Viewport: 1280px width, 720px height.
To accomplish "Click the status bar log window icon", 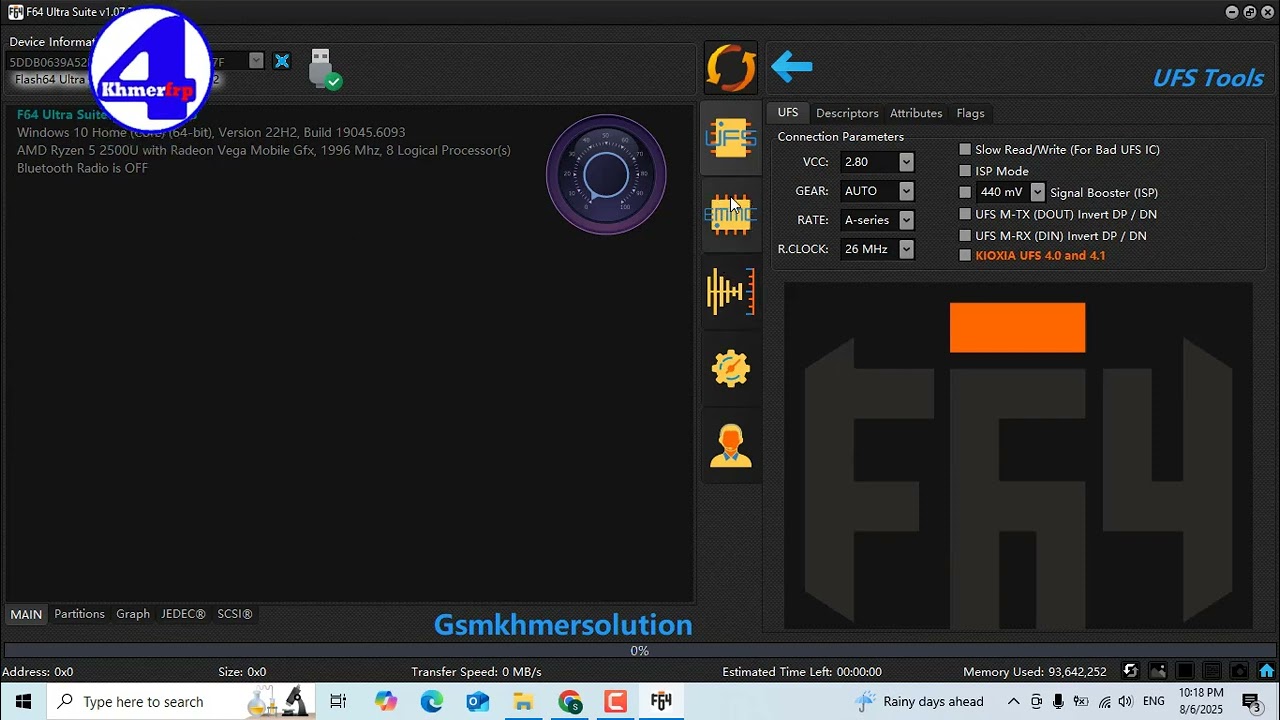I will (x=1211, y=671).
